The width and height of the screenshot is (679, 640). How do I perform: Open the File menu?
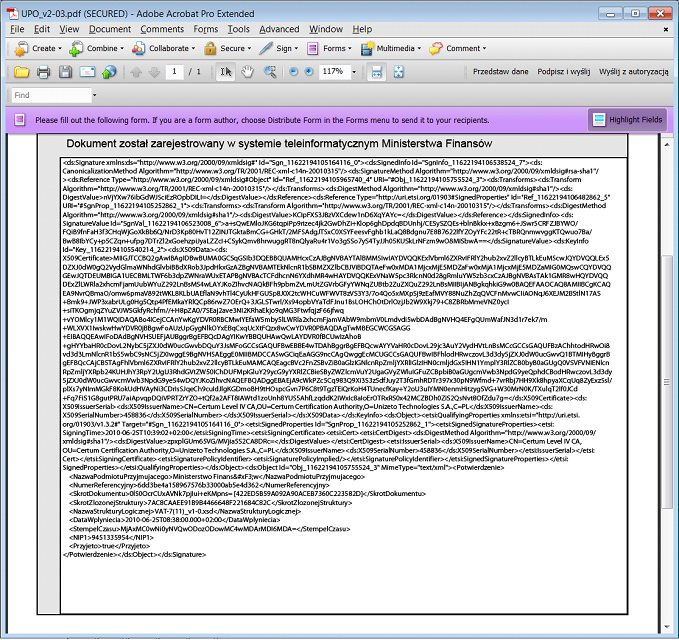(x=17, y=29)
